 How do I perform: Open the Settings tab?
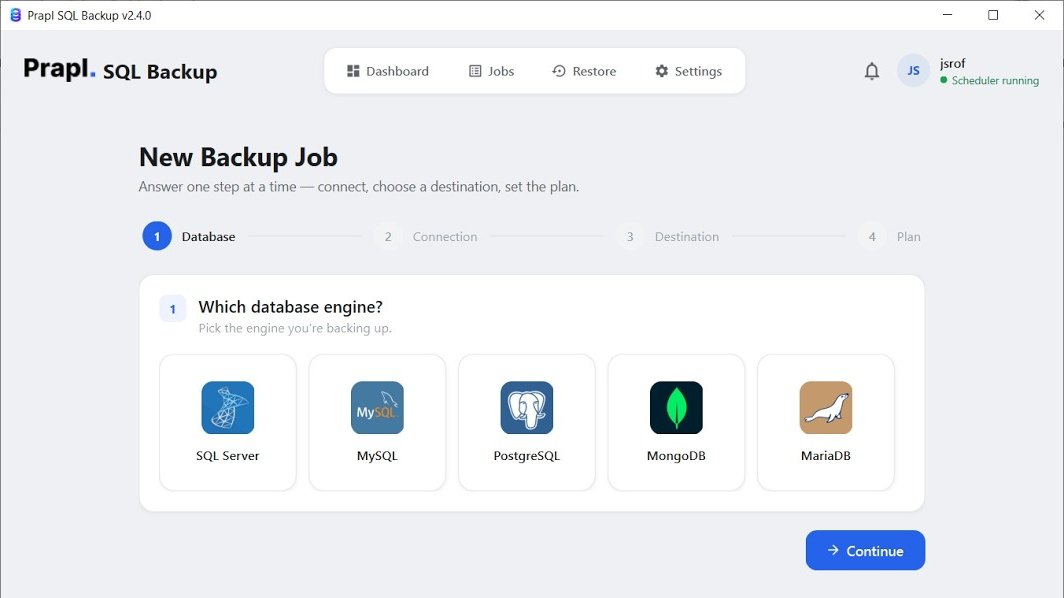point(689,71)
